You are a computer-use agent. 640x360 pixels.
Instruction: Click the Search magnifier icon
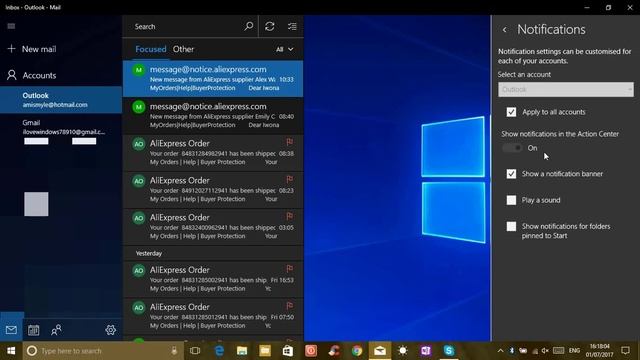[x=249, y=27]
